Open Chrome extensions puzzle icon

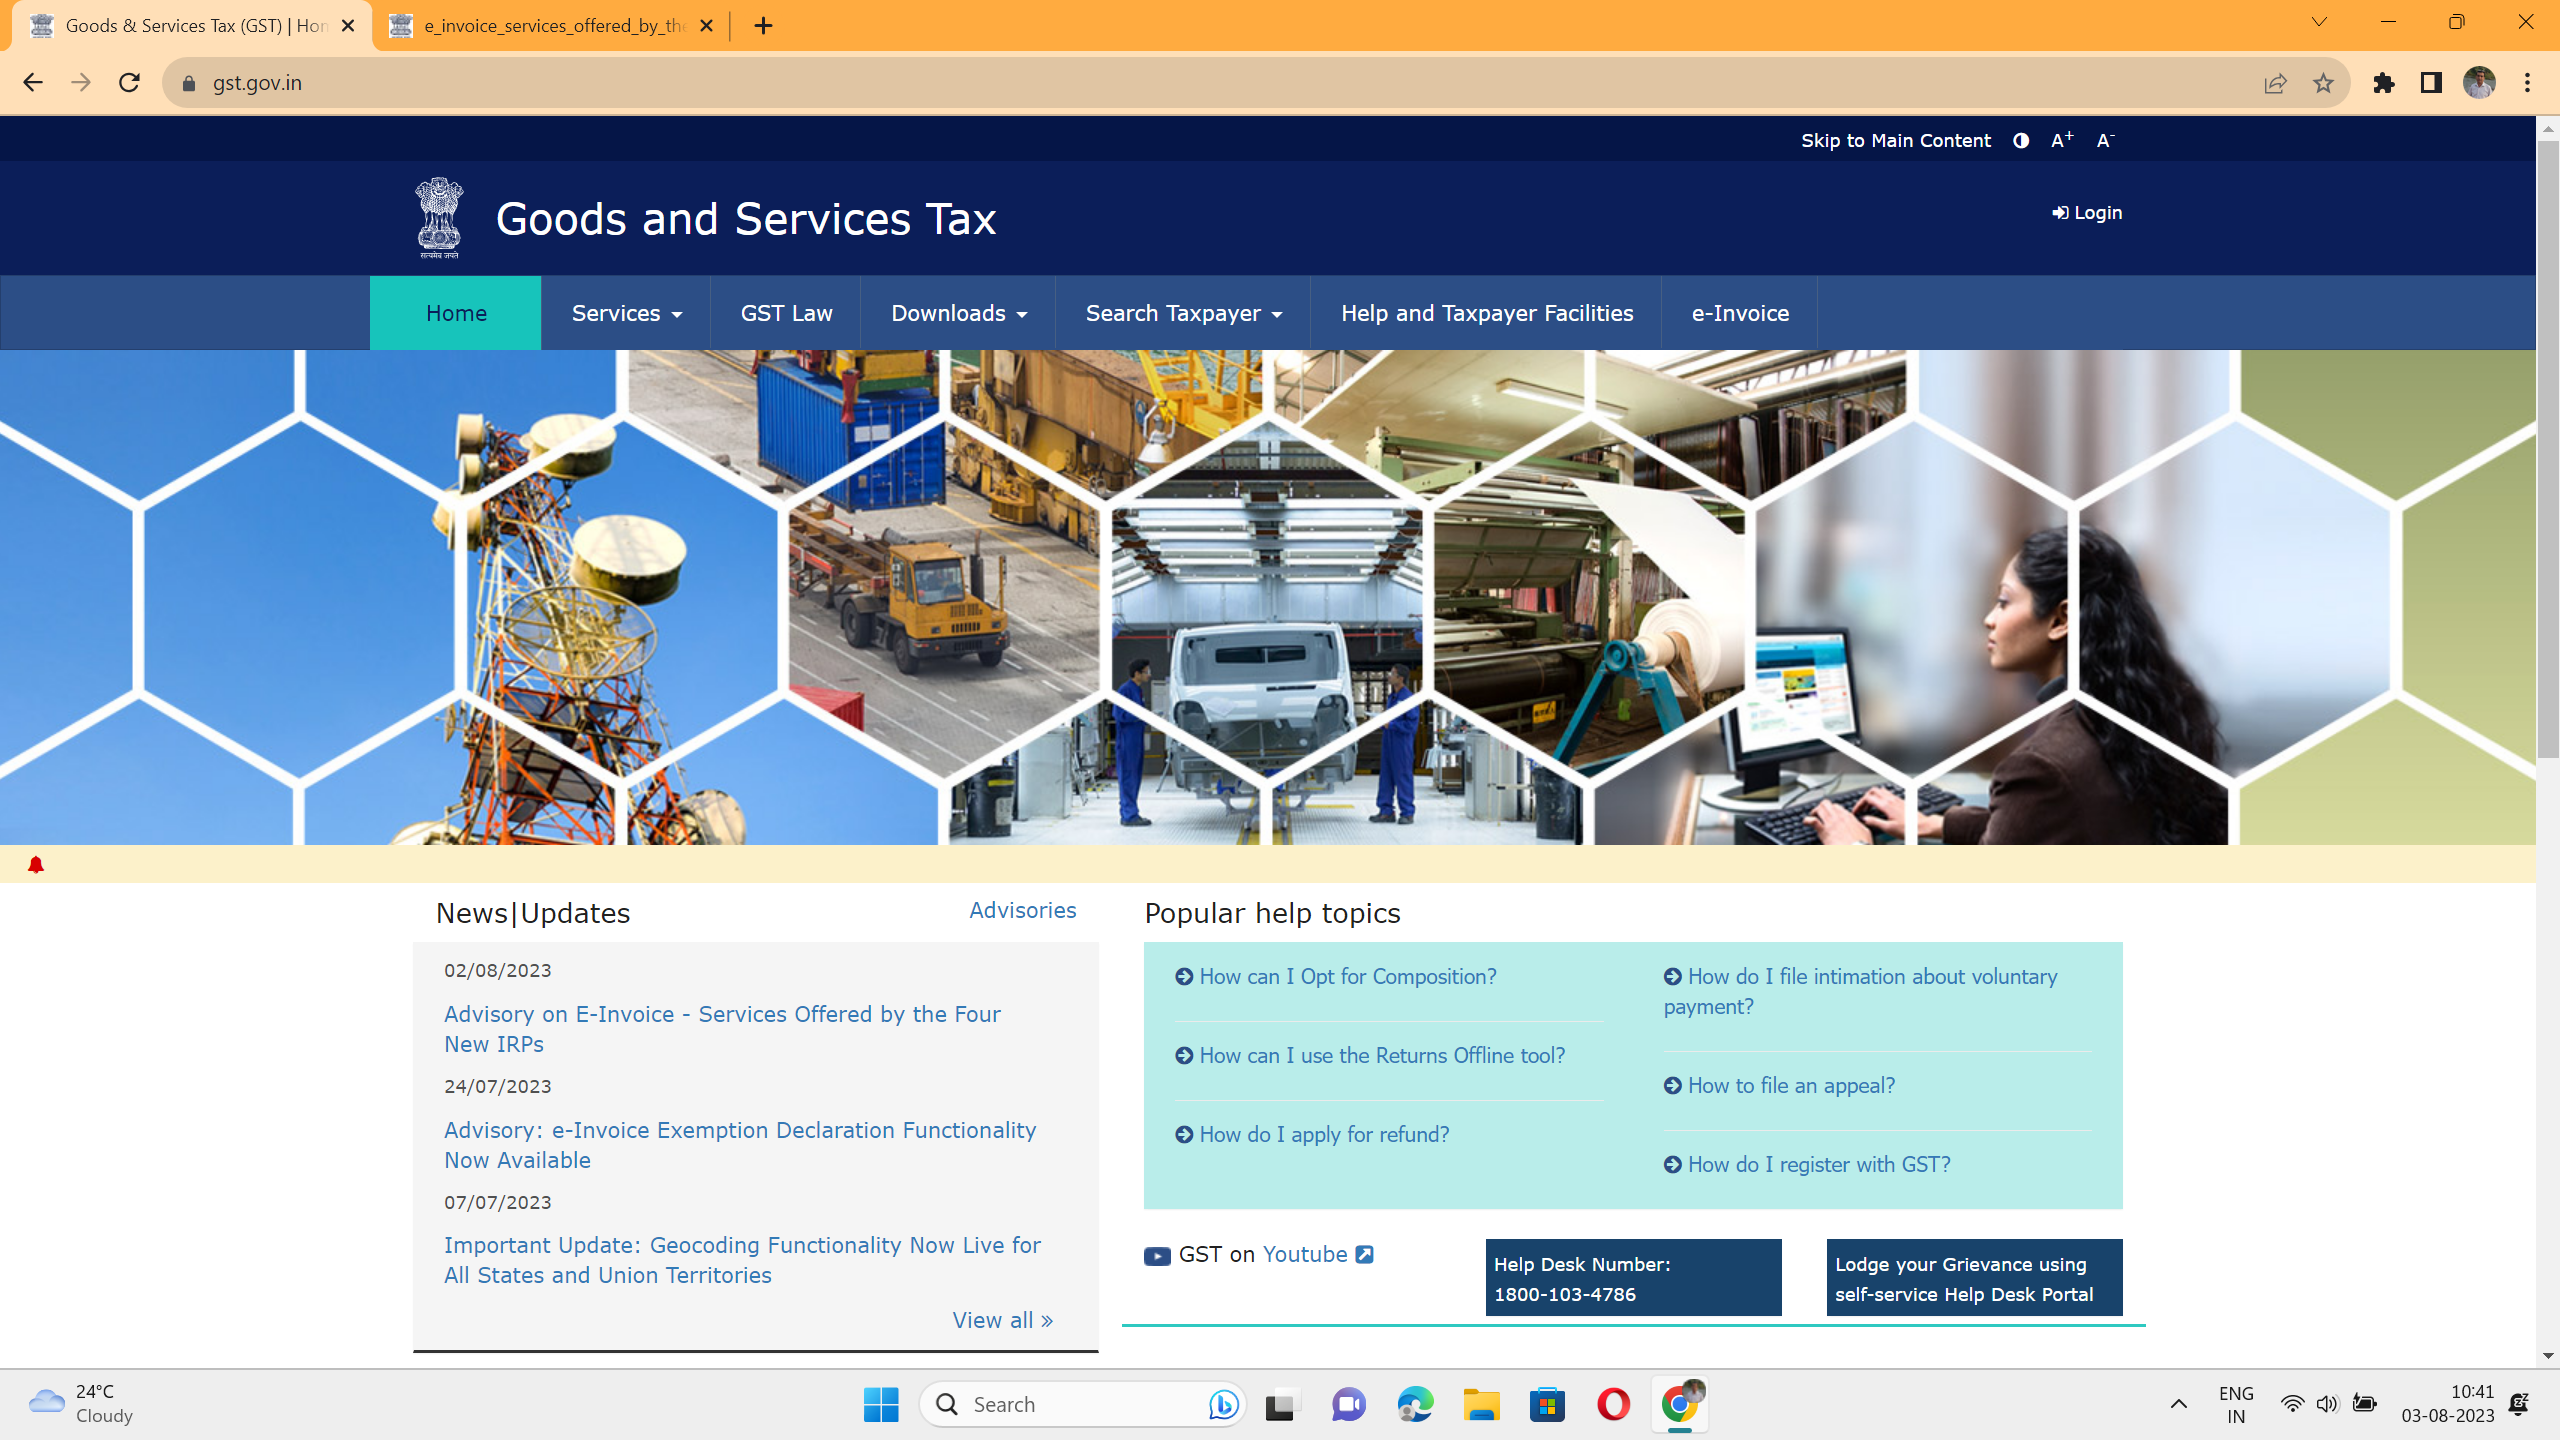coord(2384,83)
